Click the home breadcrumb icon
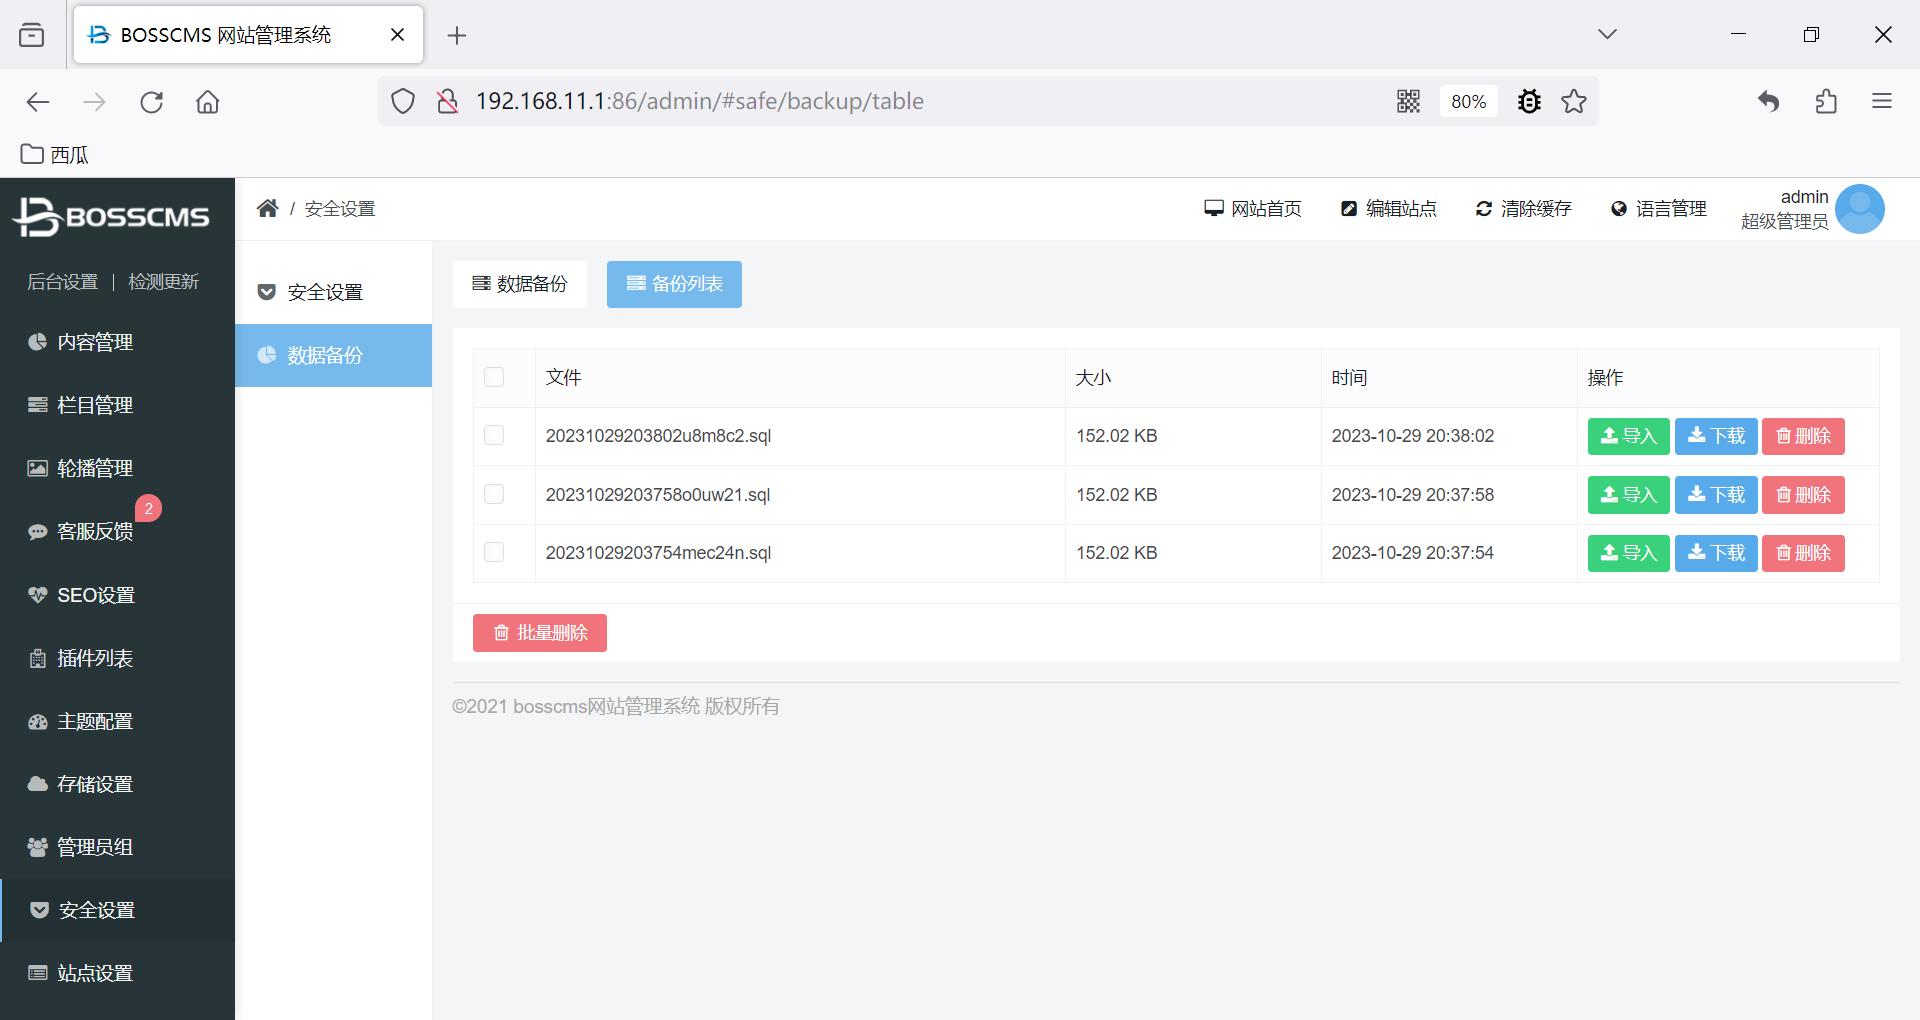The height and width of the screenshot is (1020, 1920). point(267,208)
